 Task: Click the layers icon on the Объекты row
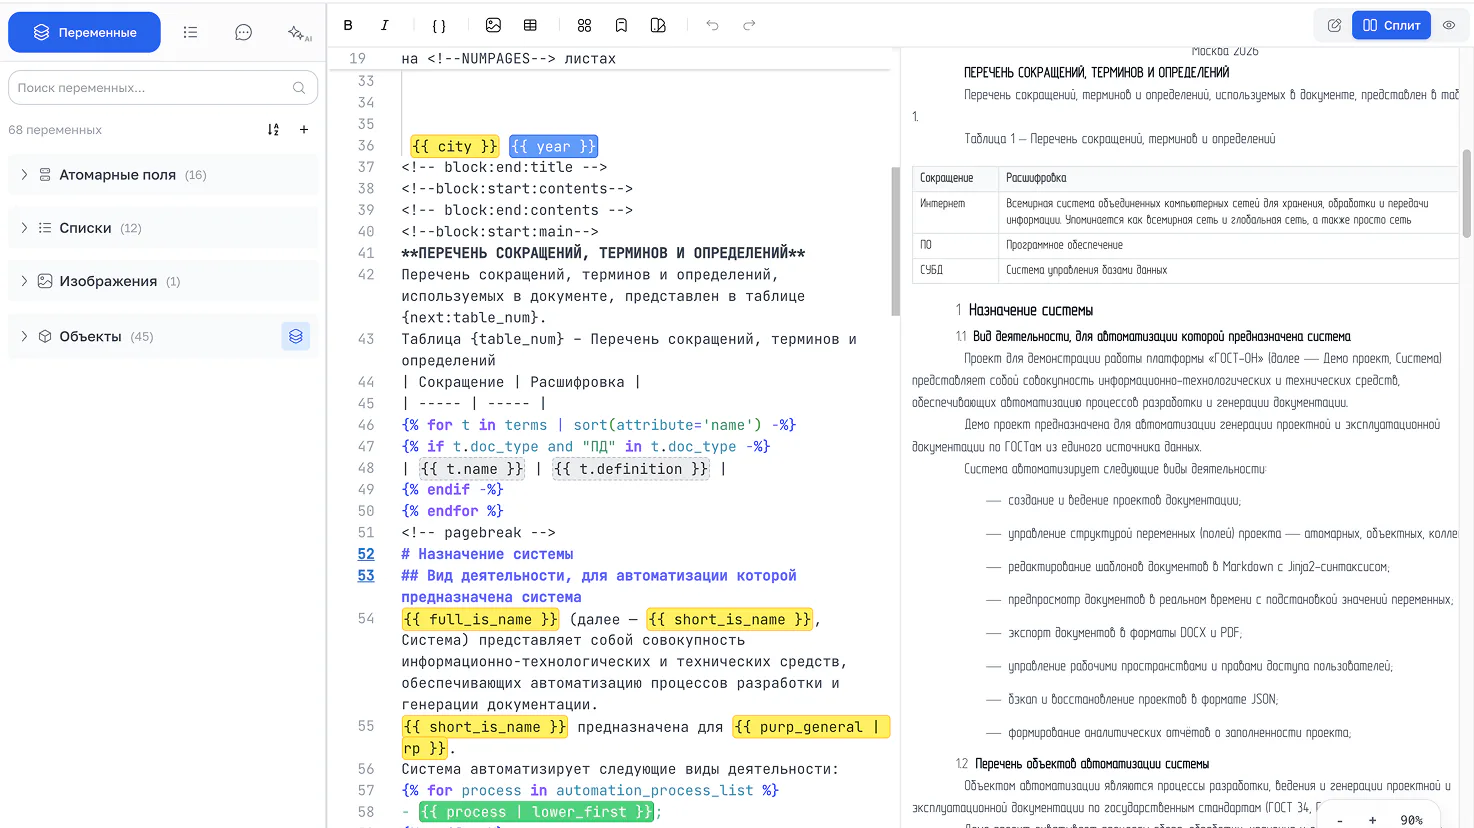tap(296, 337)
